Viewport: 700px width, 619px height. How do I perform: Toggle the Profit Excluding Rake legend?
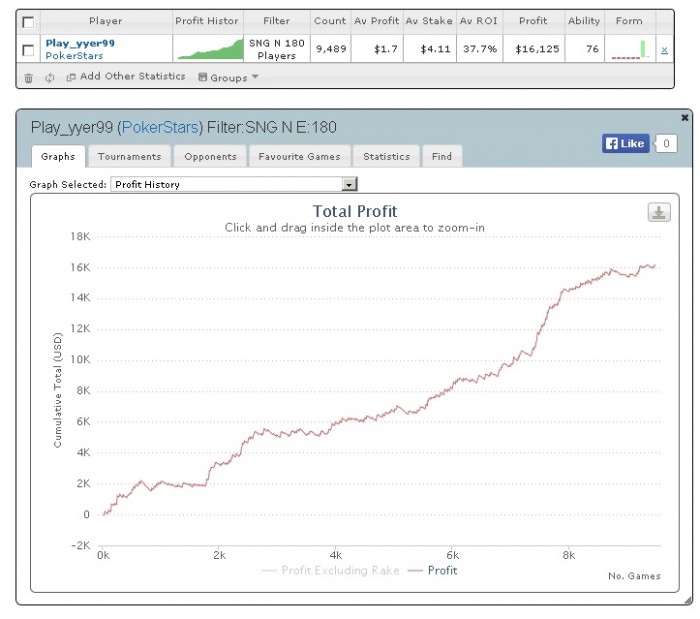(330, 570)
